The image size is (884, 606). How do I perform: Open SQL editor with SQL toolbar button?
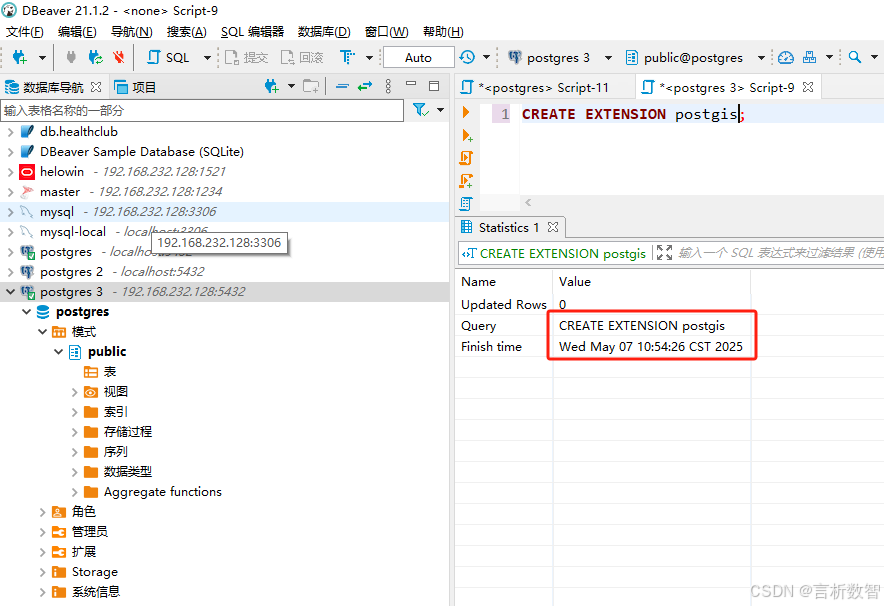[169, 57]
